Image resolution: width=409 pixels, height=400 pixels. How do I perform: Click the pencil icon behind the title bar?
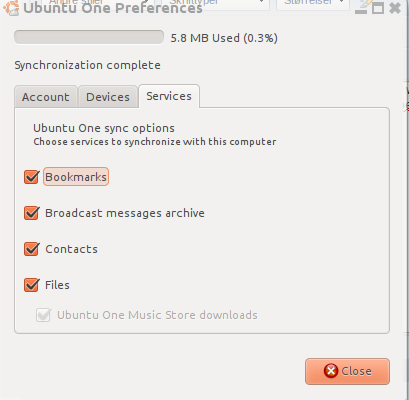tap(365, 3)
